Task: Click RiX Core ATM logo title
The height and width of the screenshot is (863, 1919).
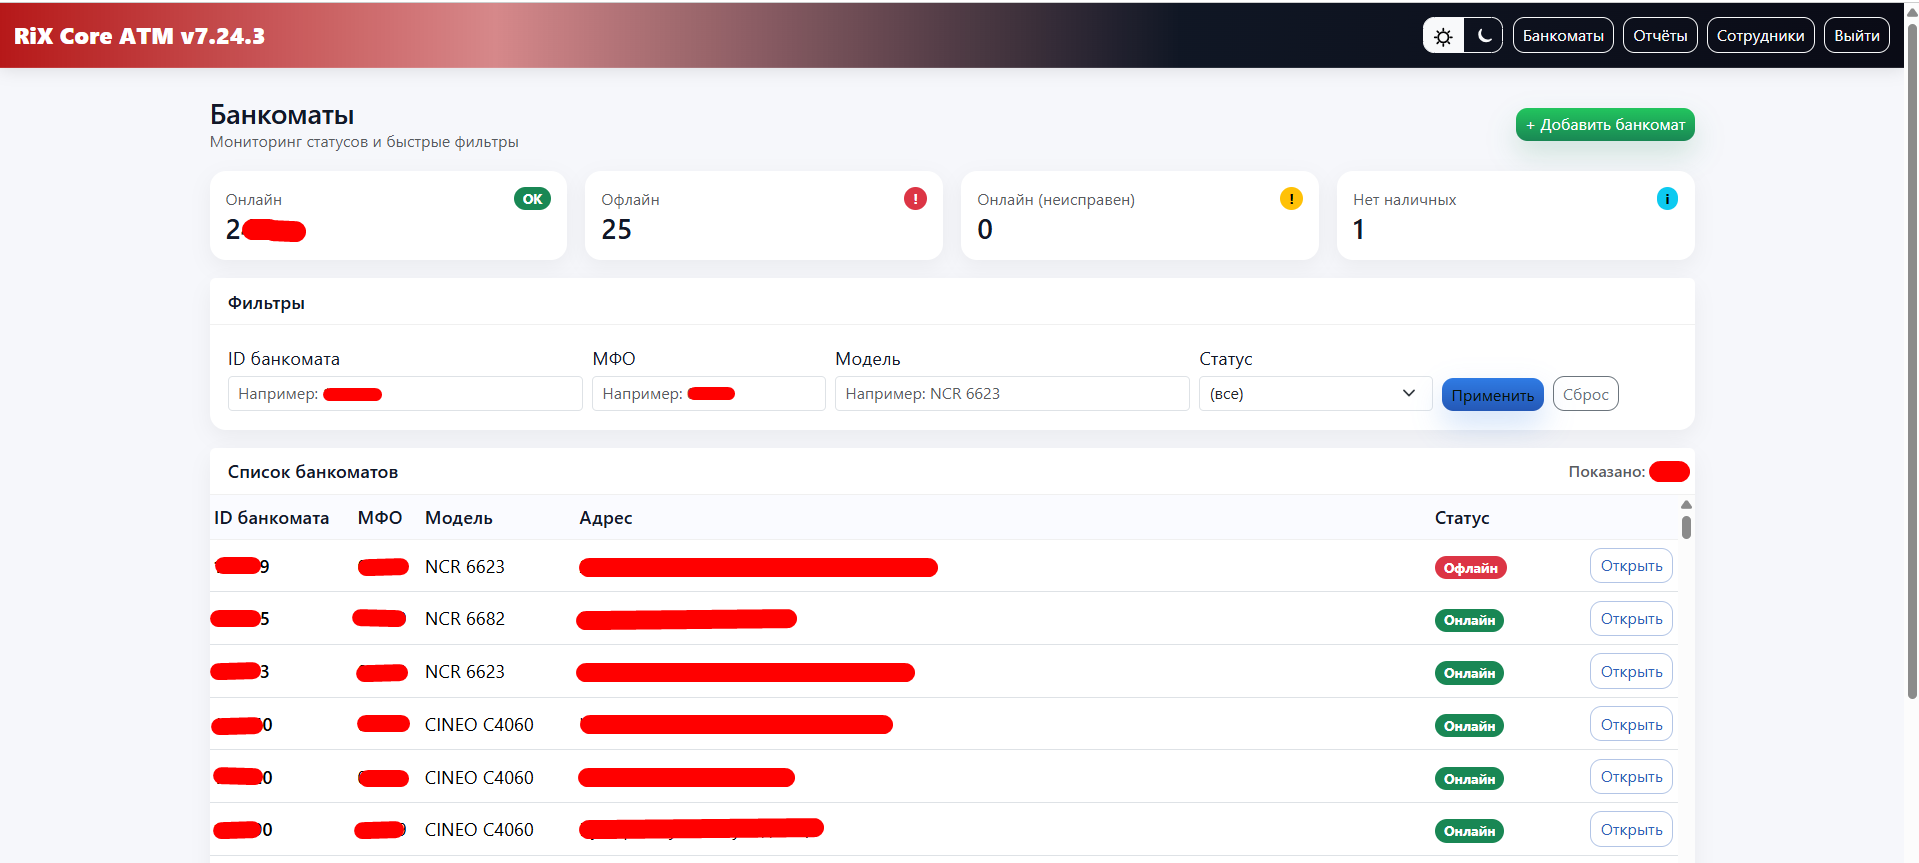Action: click(x=140, y=36)
